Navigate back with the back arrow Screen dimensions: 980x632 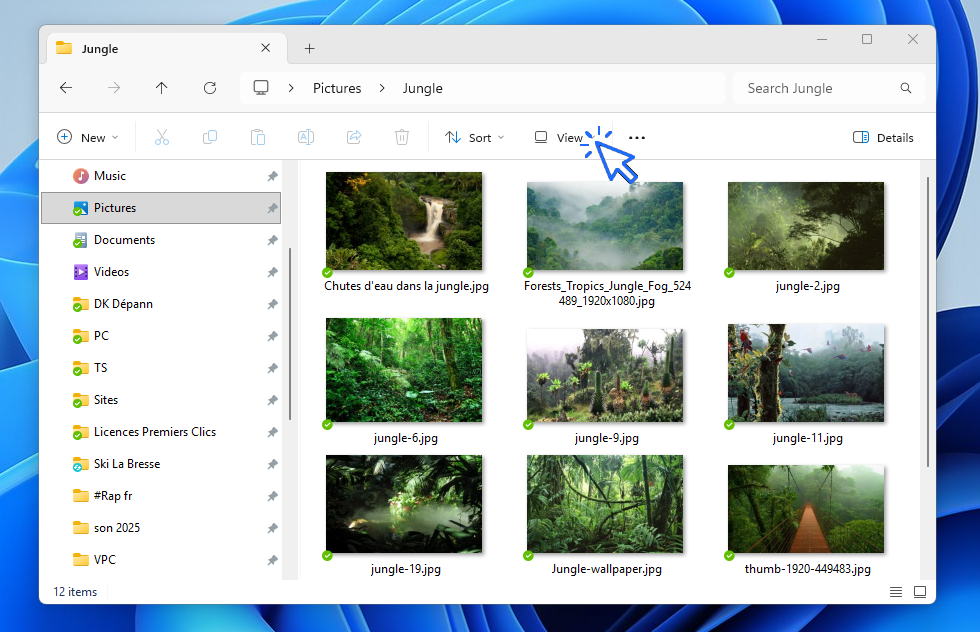click(66, 88)
